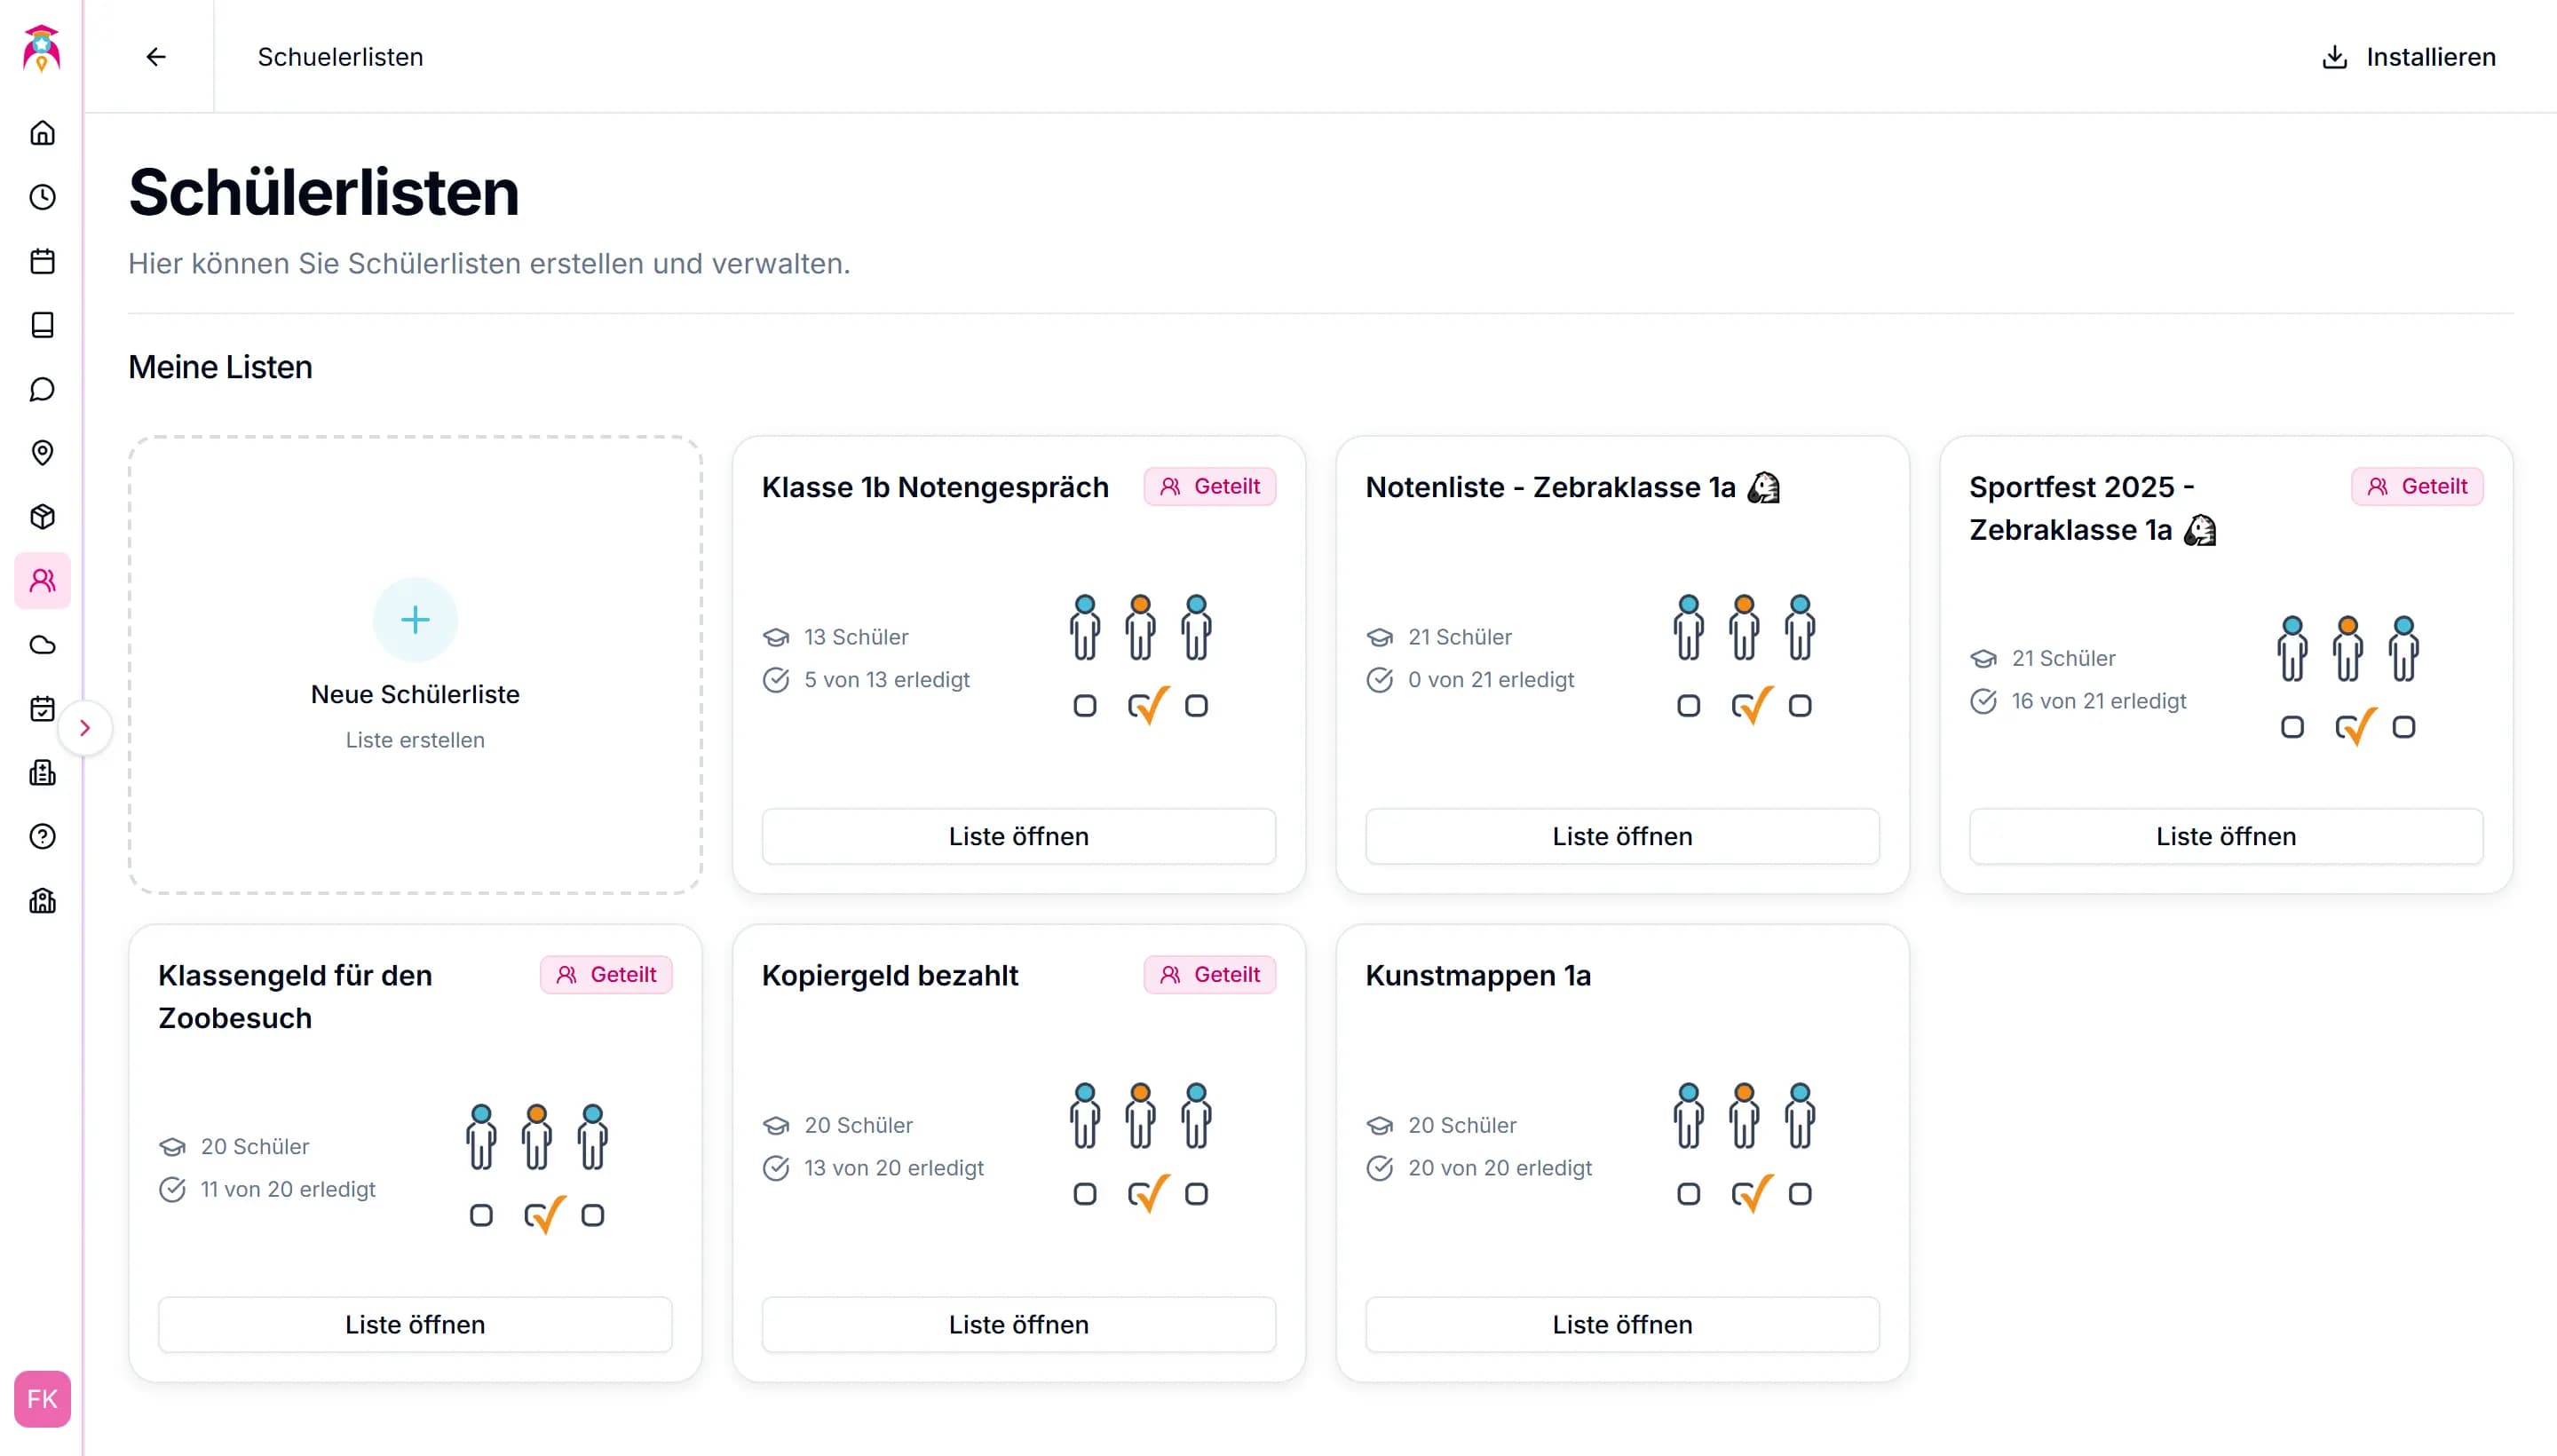Open the clock icon in sidebar
This screenshot has height=1456, width=2557.
[42, 197]
